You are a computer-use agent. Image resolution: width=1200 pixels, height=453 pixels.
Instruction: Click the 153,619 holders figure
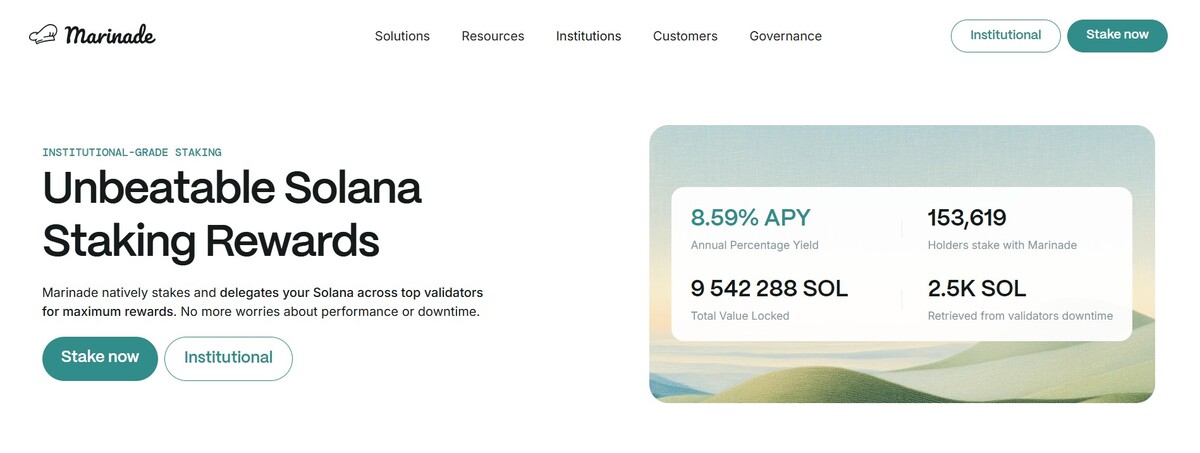point(967,217)
